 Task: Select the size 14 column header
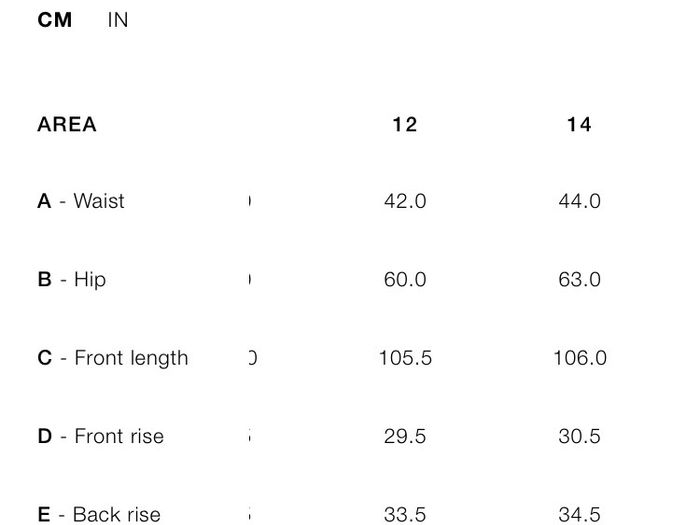pyautogui.click(x=579, y=125)
